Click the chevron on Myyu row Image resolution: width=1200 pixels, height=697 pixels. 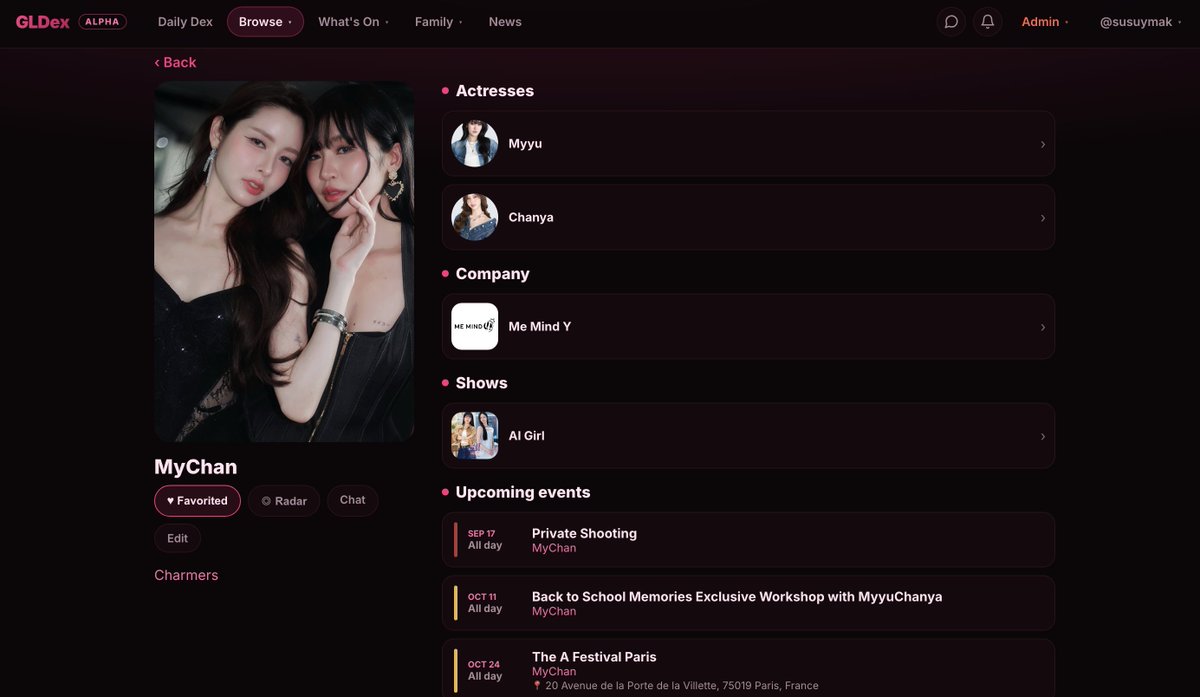click(1042, 144)
